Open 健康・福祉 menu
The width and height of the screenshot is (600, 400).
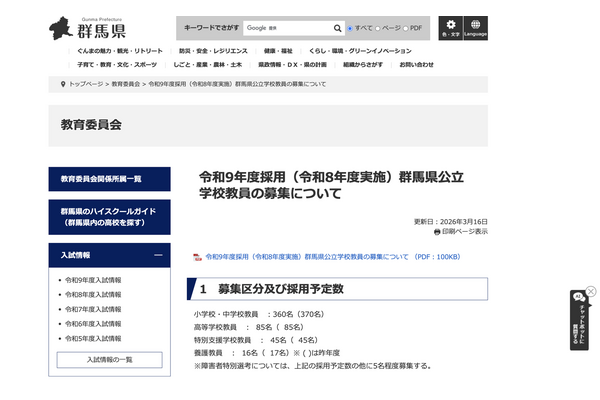point(278,51)
